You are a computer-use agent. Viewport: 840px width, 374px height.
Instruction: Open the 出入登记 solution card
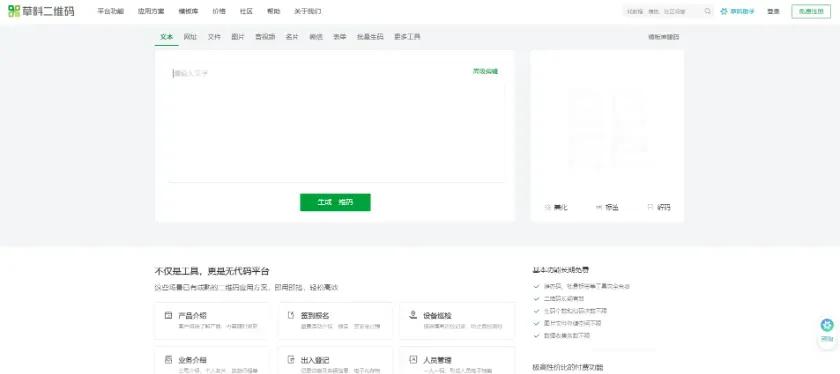click(x=335, y=361)
